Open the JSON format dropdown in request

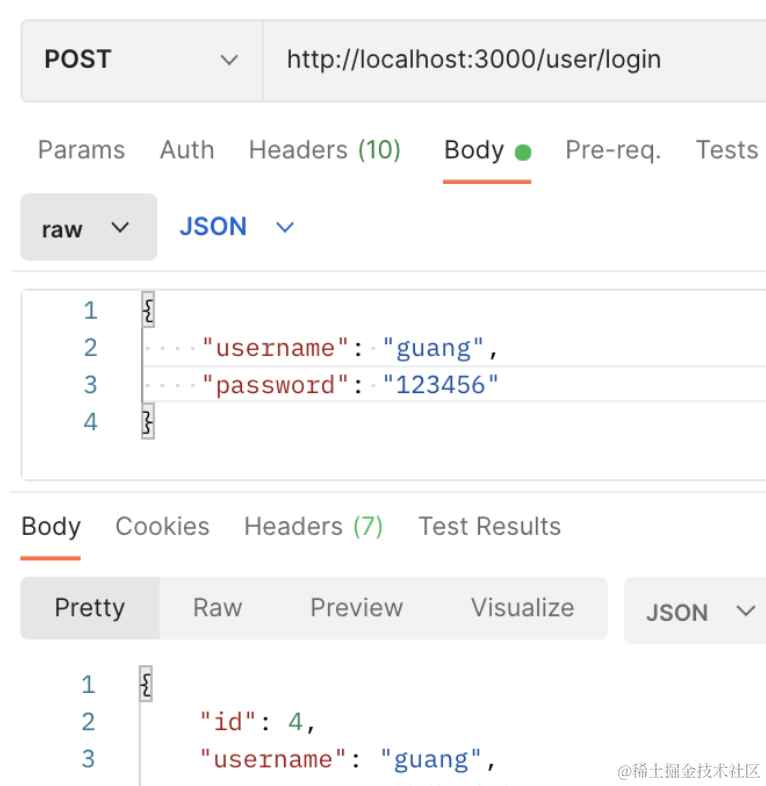point(237,227)
